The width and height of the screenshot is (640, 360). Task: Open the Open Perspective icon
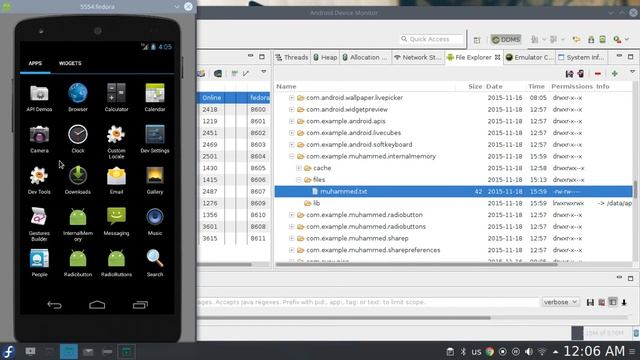(x=477, y=40)
